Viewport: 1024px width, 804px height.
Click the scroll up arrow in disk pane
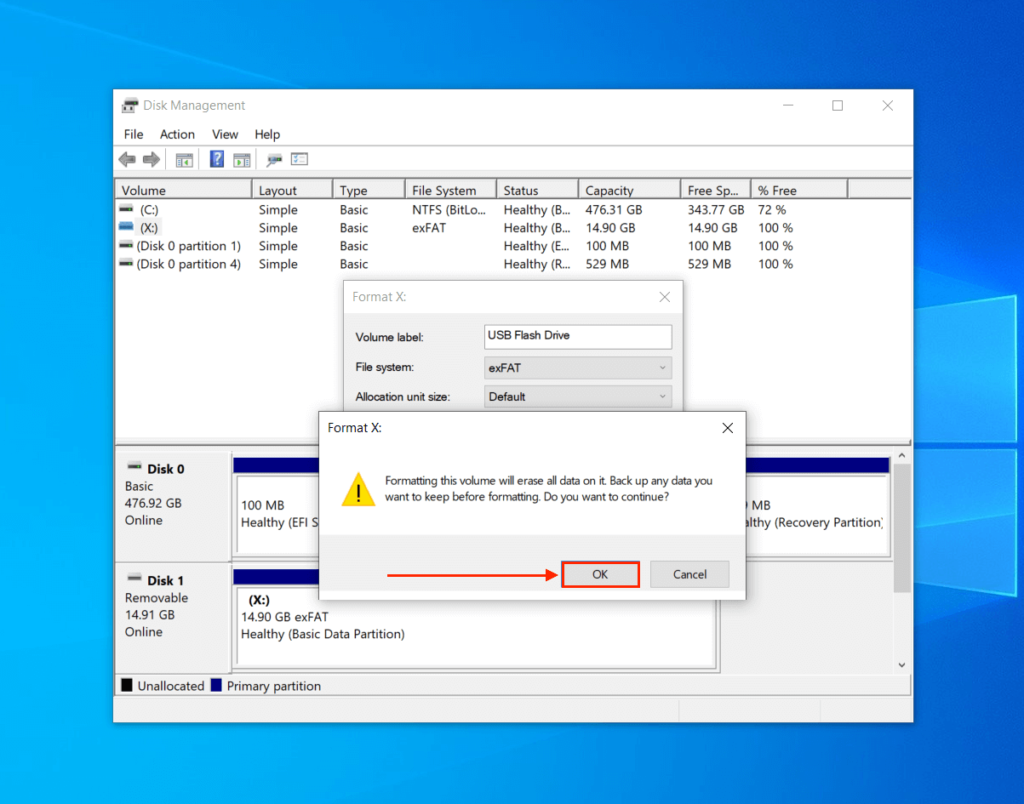pos(902,456)
